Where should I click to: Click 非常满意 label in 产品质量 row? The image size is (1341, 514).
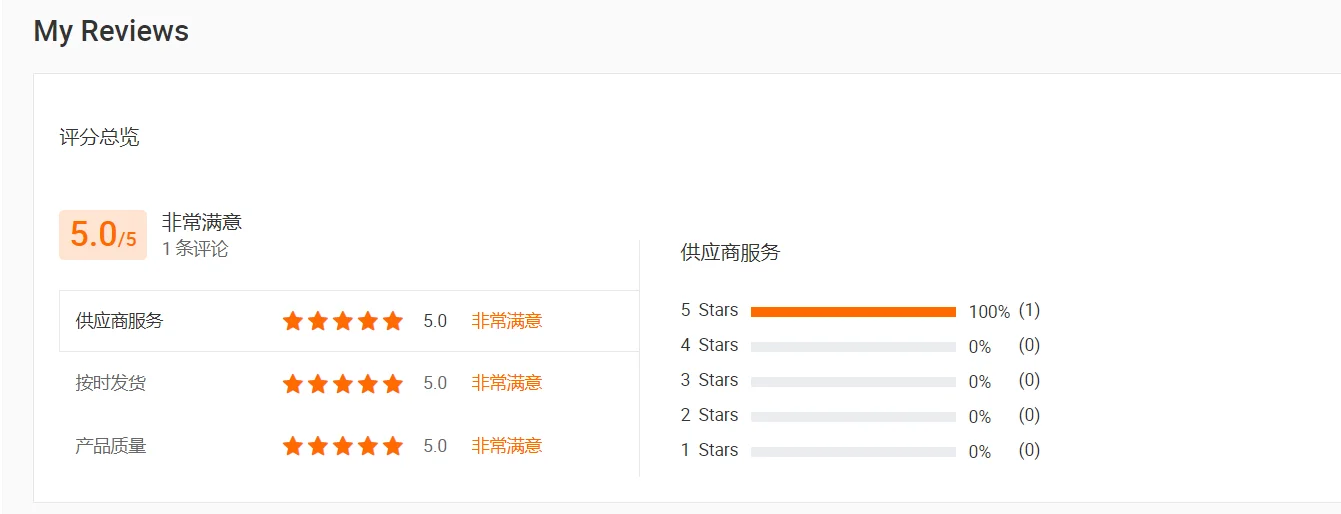[507, 446]
